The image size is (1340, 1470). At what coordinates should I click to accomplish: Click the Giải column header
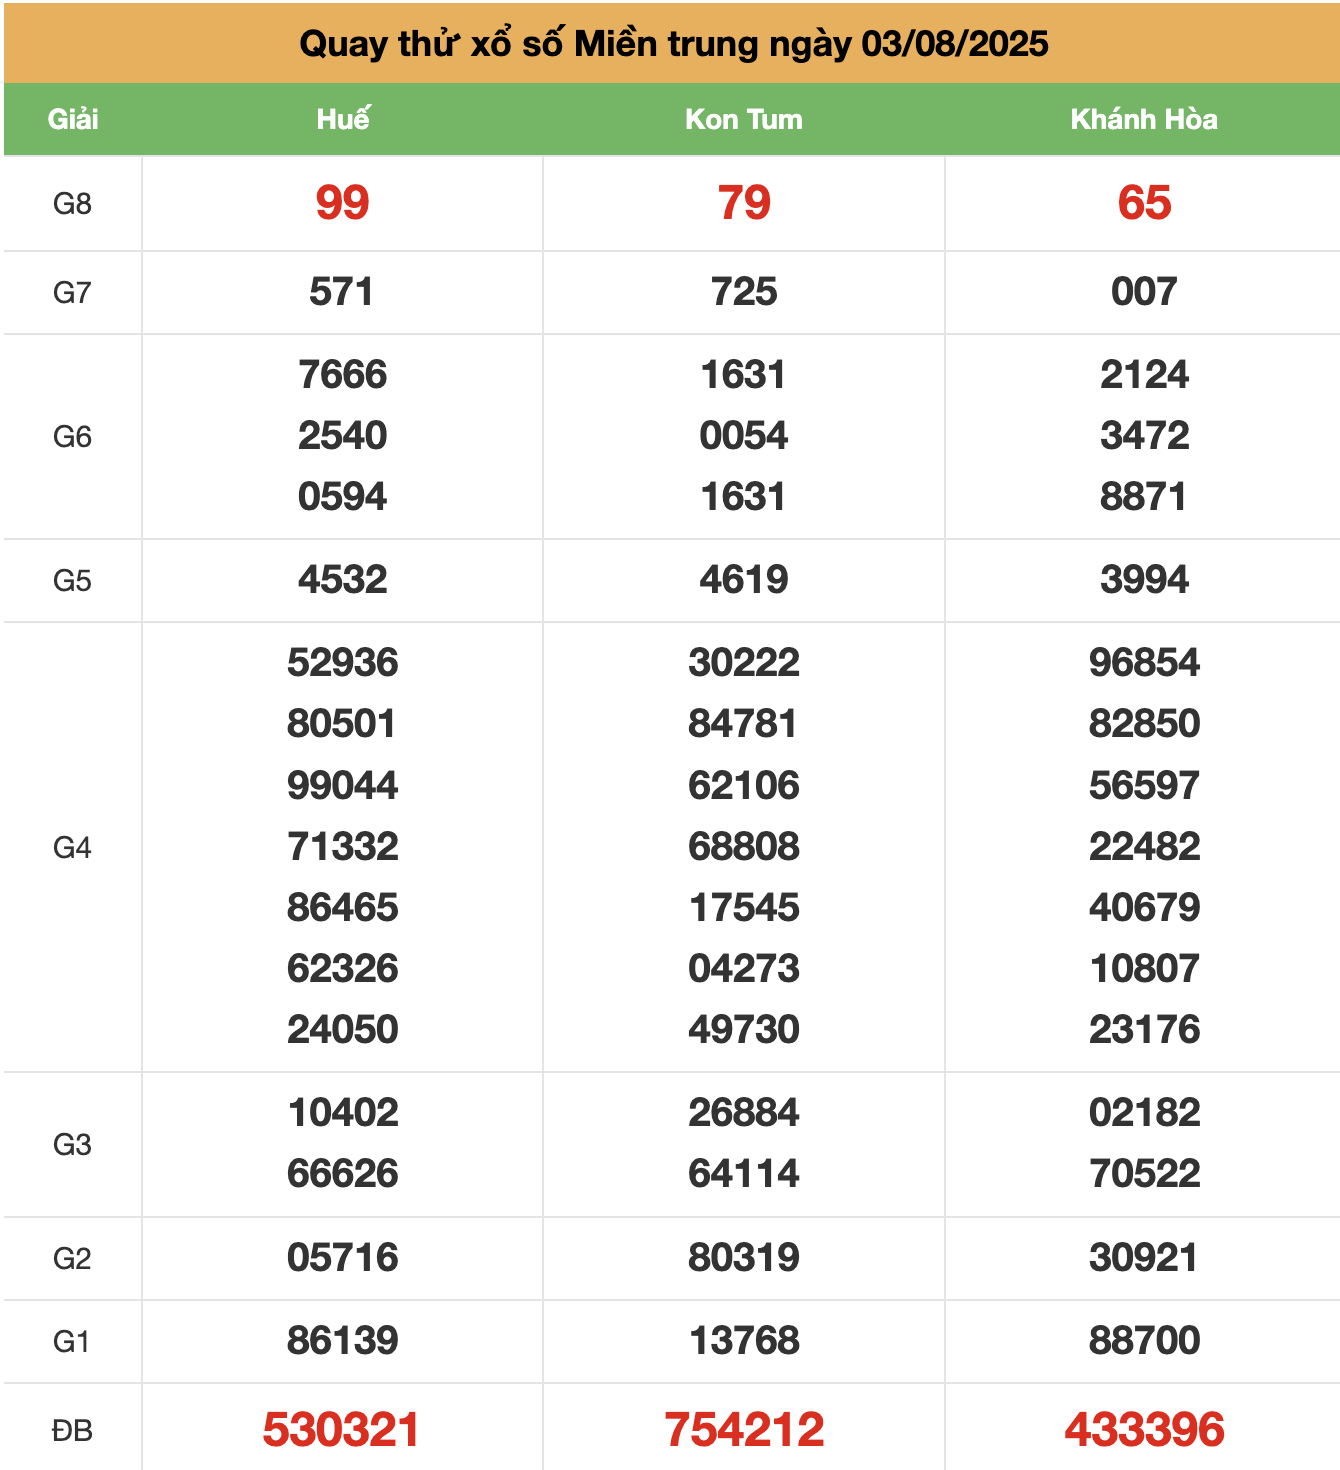73,119
